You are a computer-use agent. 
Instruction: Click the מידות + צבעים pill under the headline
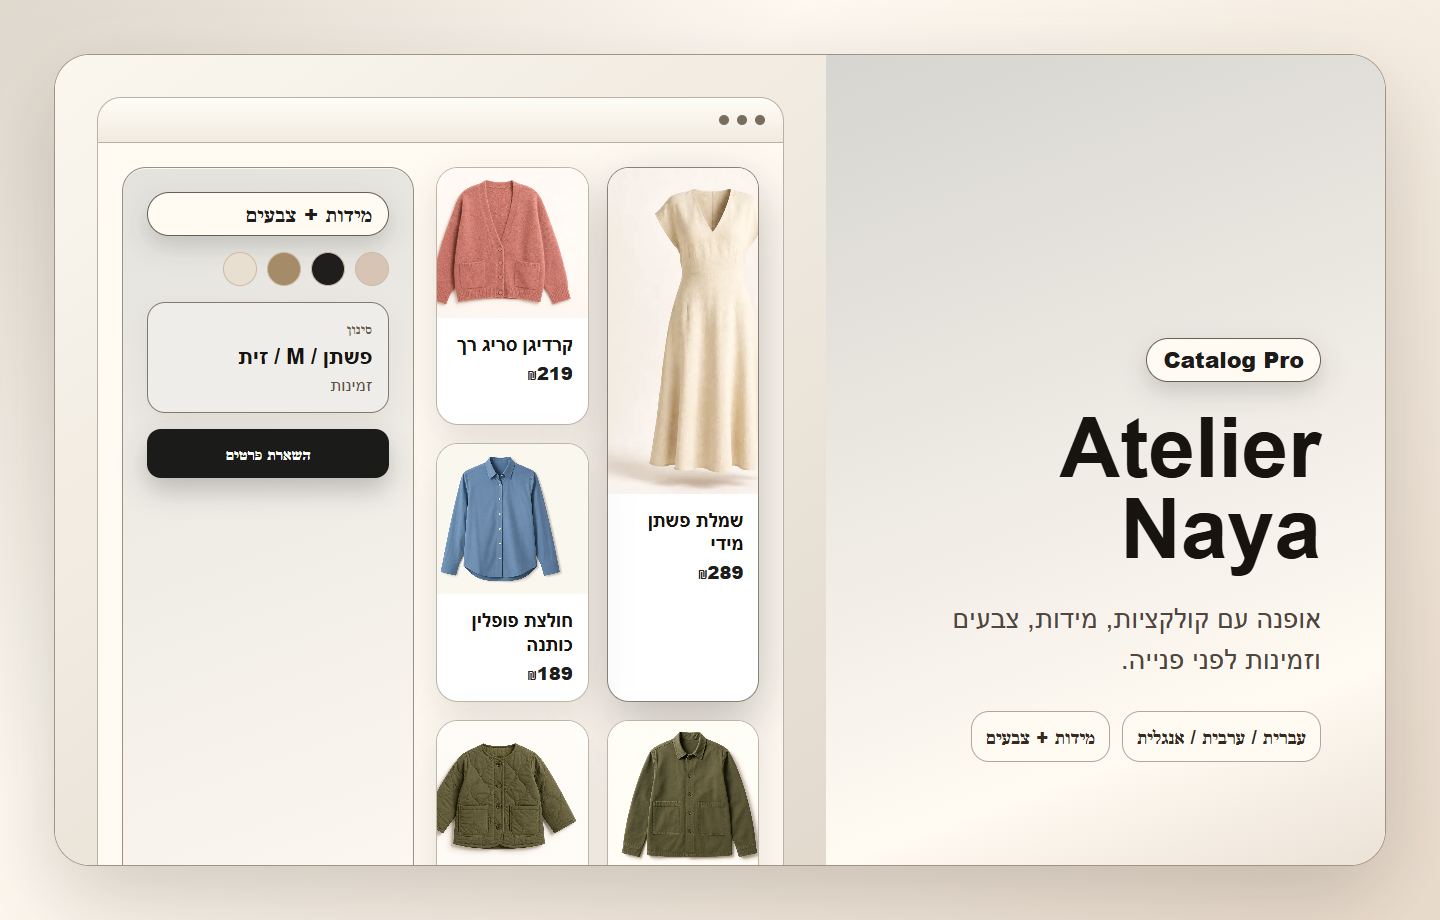pyautogui.click(x=1040, y=737)
